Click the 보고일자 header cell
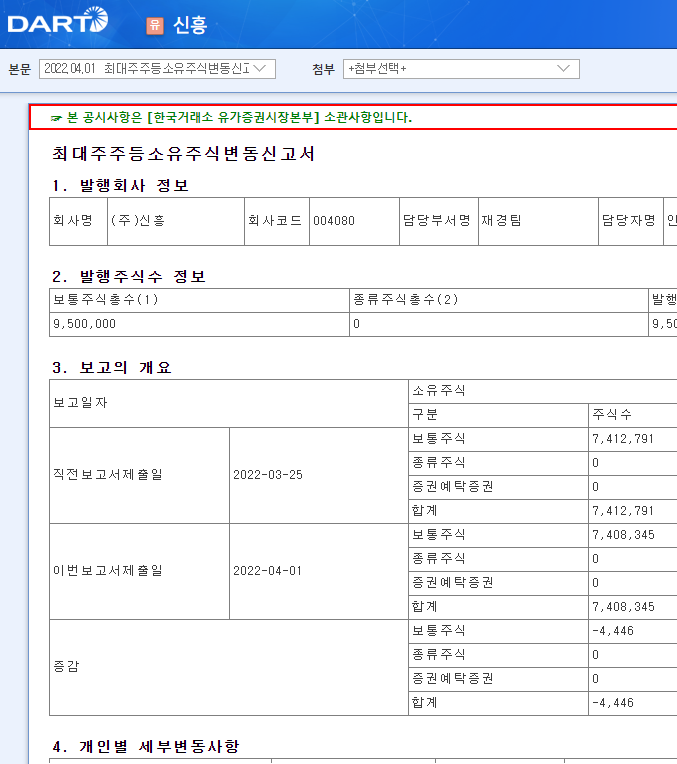 pyautogui.click(x=229, y=403)
